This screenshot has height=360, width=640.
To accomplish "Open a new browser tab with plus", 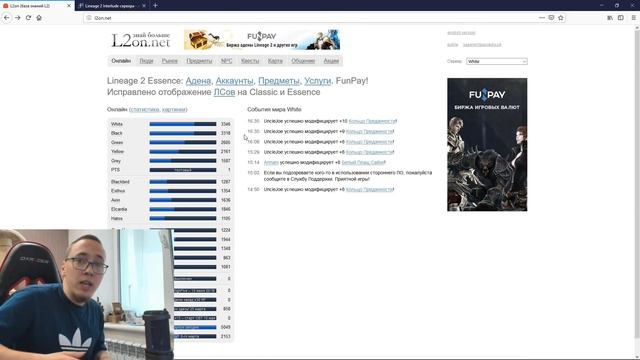I will pos(156,6).
